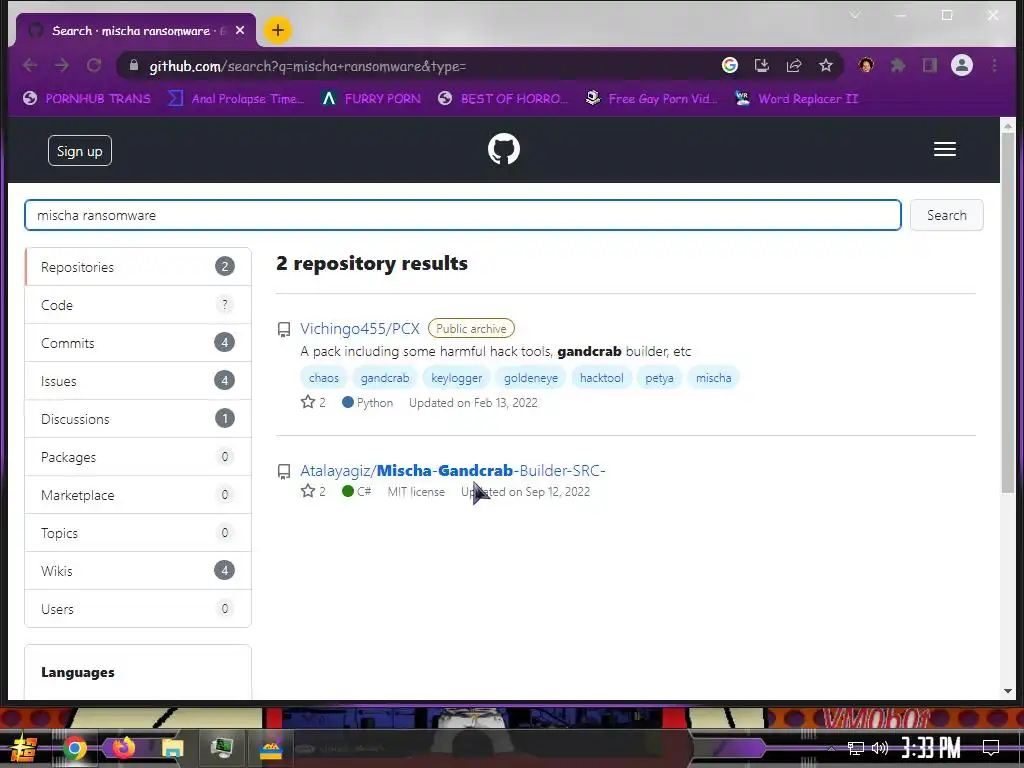Click the Search button
Viewport: 1024px width, 768px height.
pos(946,215)
